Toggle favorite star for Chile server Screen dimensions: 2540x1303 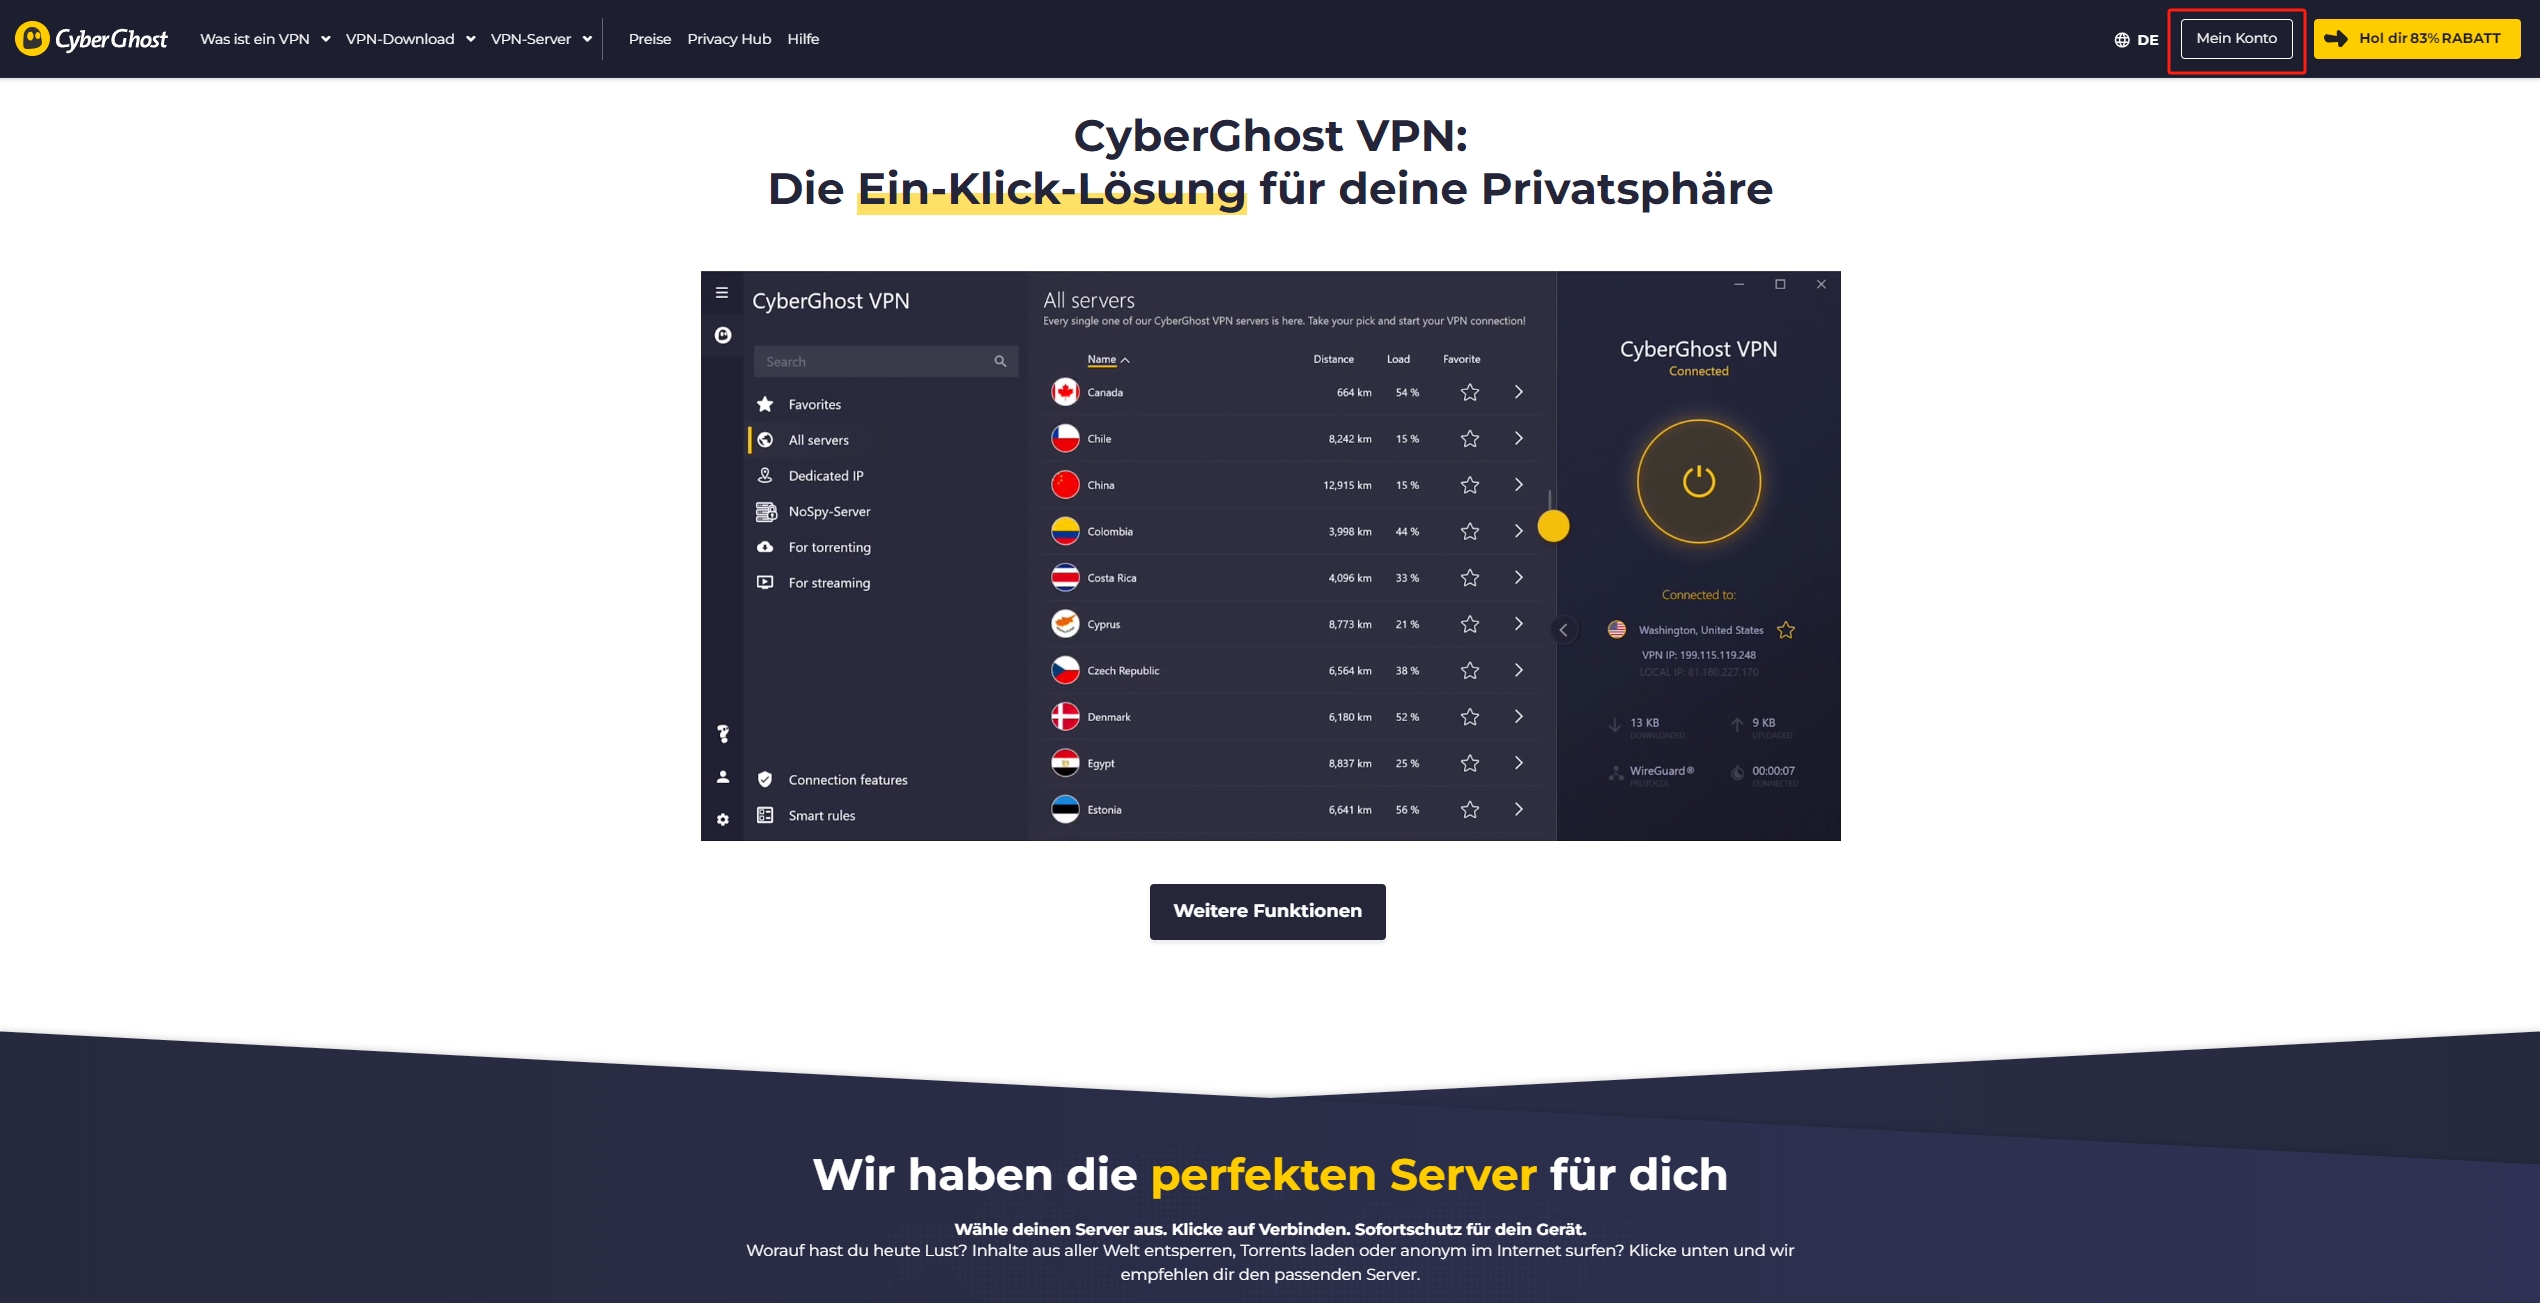[1465, 439]
